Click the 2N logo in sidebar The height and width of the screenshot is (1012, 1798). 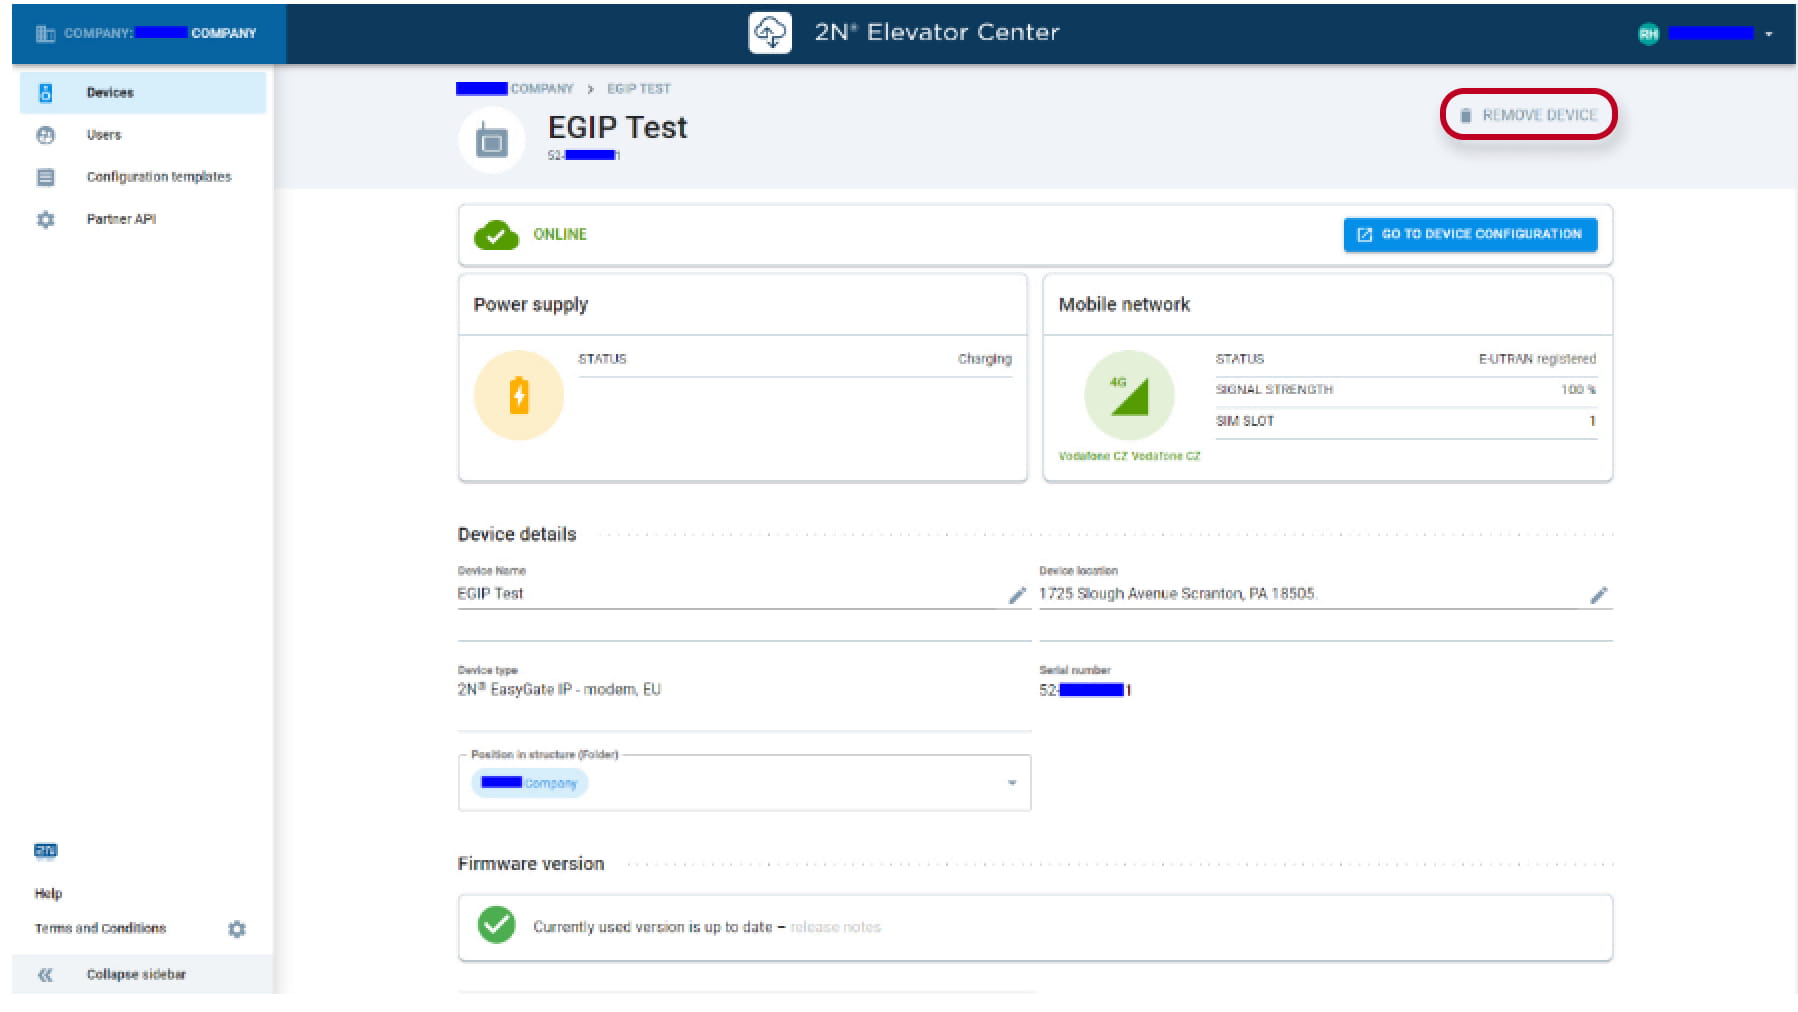coord(46,851)
